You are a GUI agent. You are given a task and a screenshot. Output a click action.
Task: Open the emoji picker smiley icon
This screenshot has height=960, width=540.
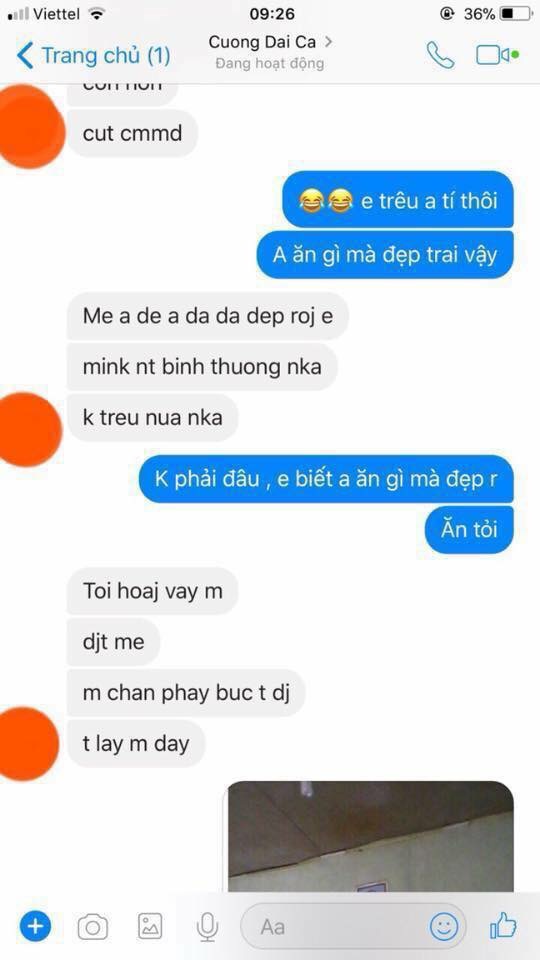443,926
